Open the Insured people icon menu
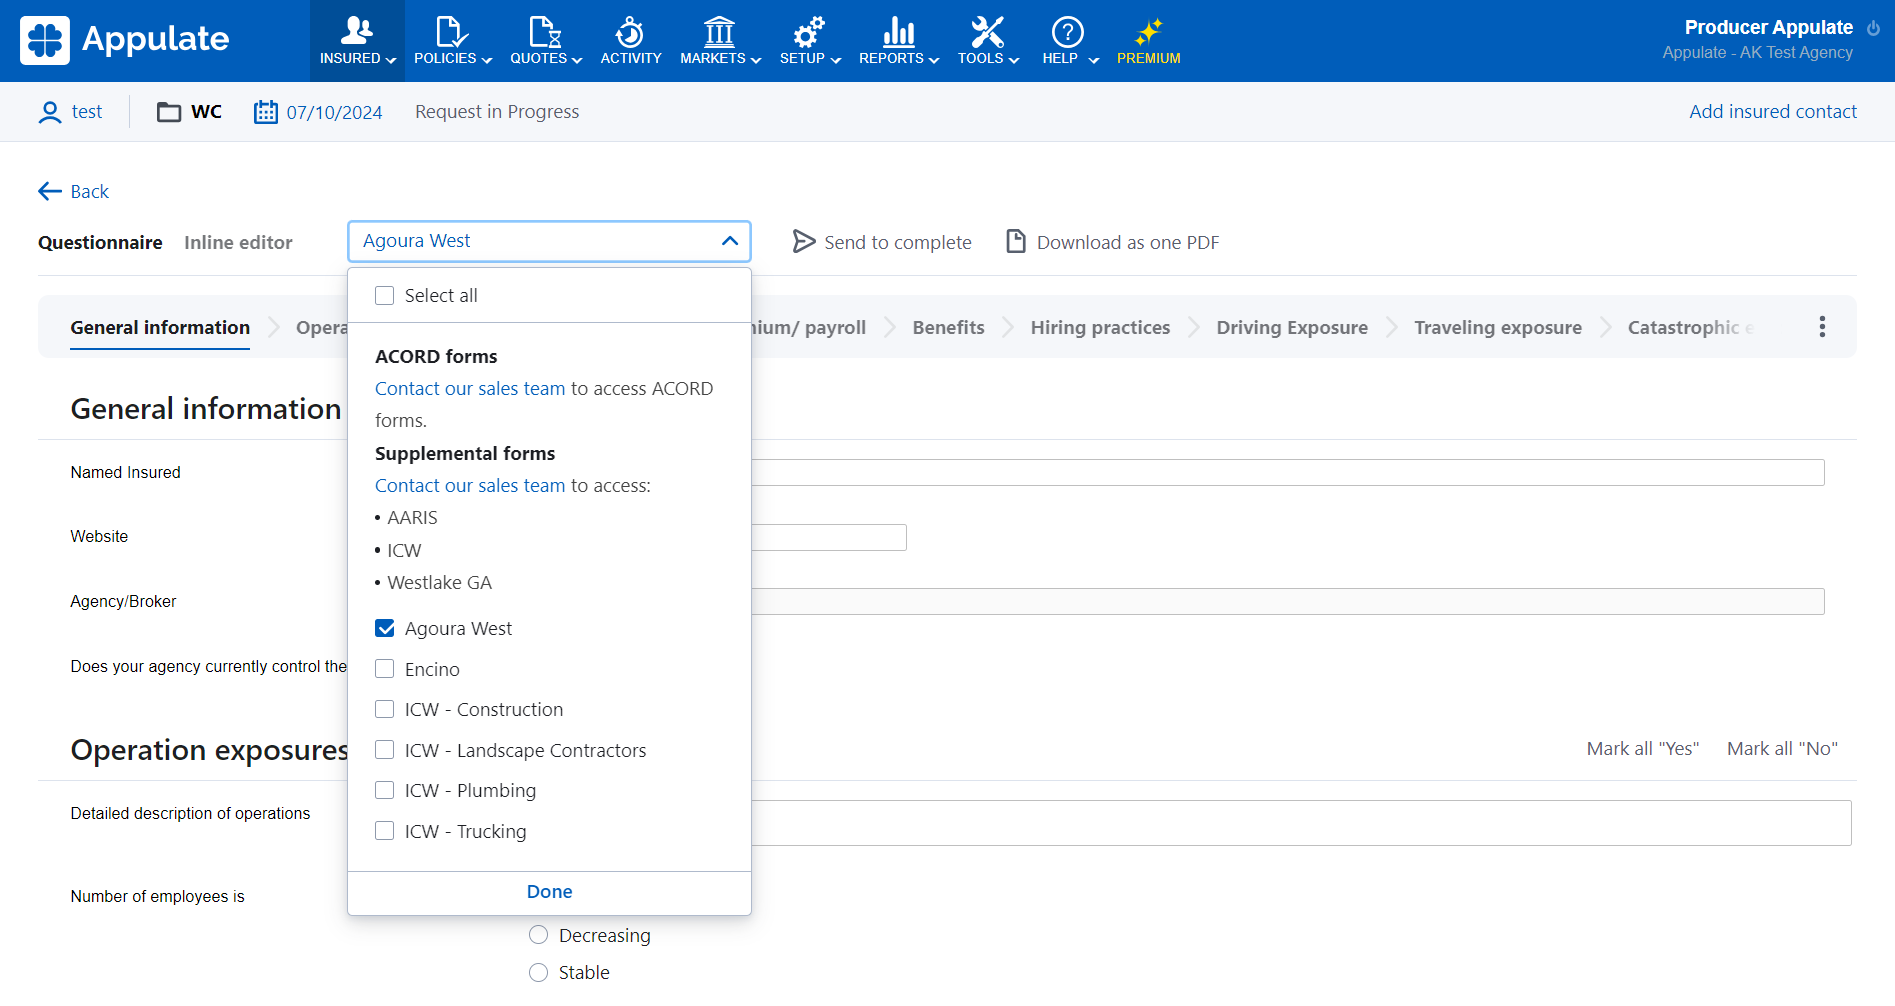Image resolution: width=1895 pixels, height=1006 pixels. pyautogui.click(x=357, y=31)
